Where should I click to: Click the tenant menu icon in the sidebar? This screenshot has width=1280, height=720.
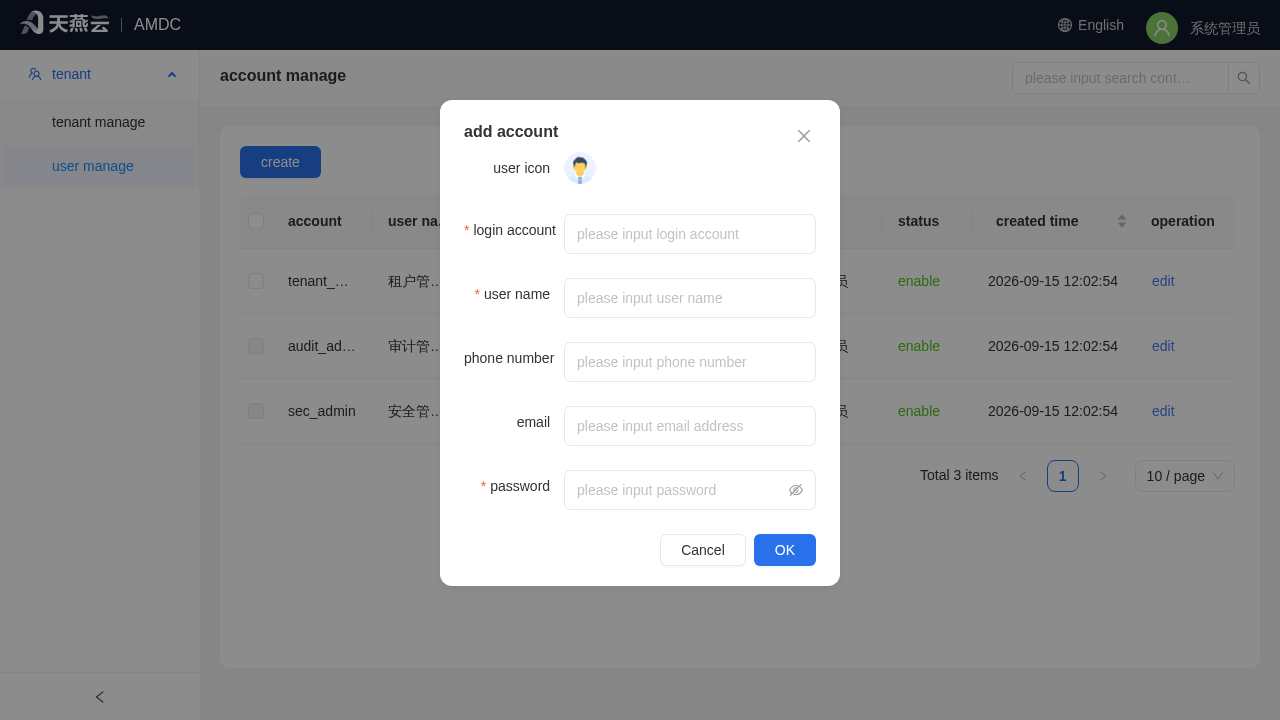[35, 74]
